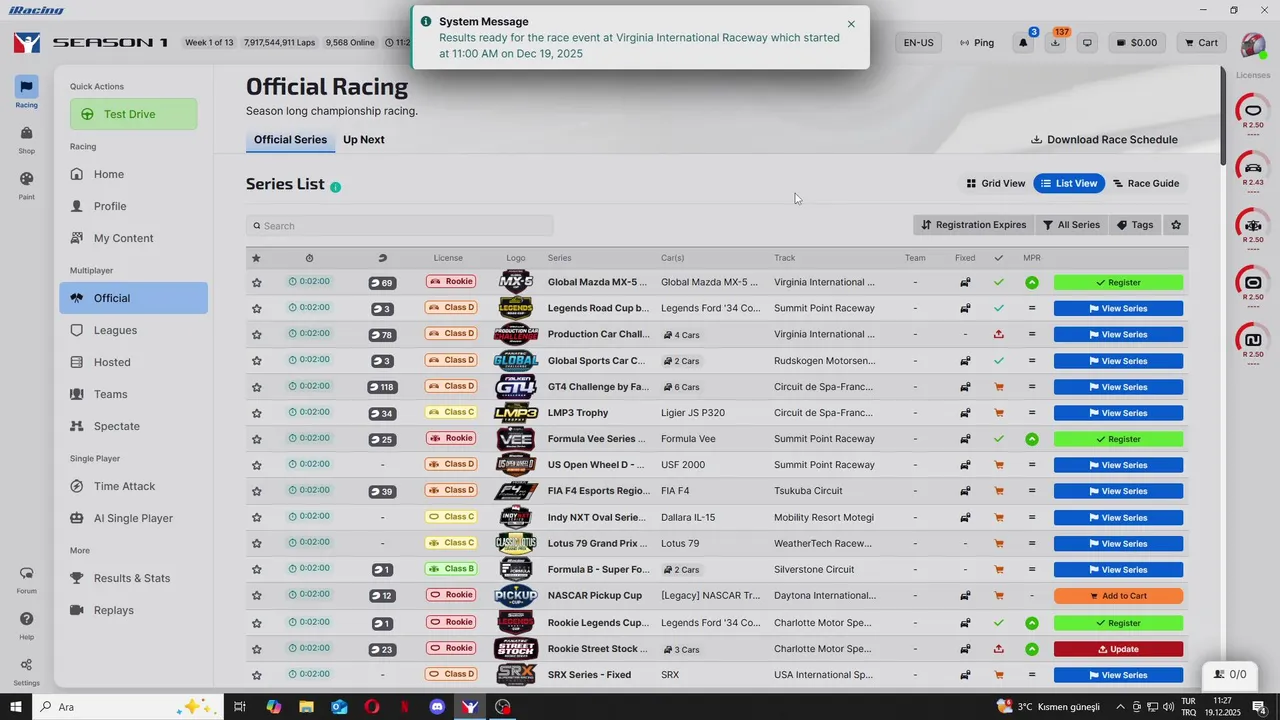
Task: Favorite the NASCAR Pickup Cup series
Action: (x=256, y=596)
